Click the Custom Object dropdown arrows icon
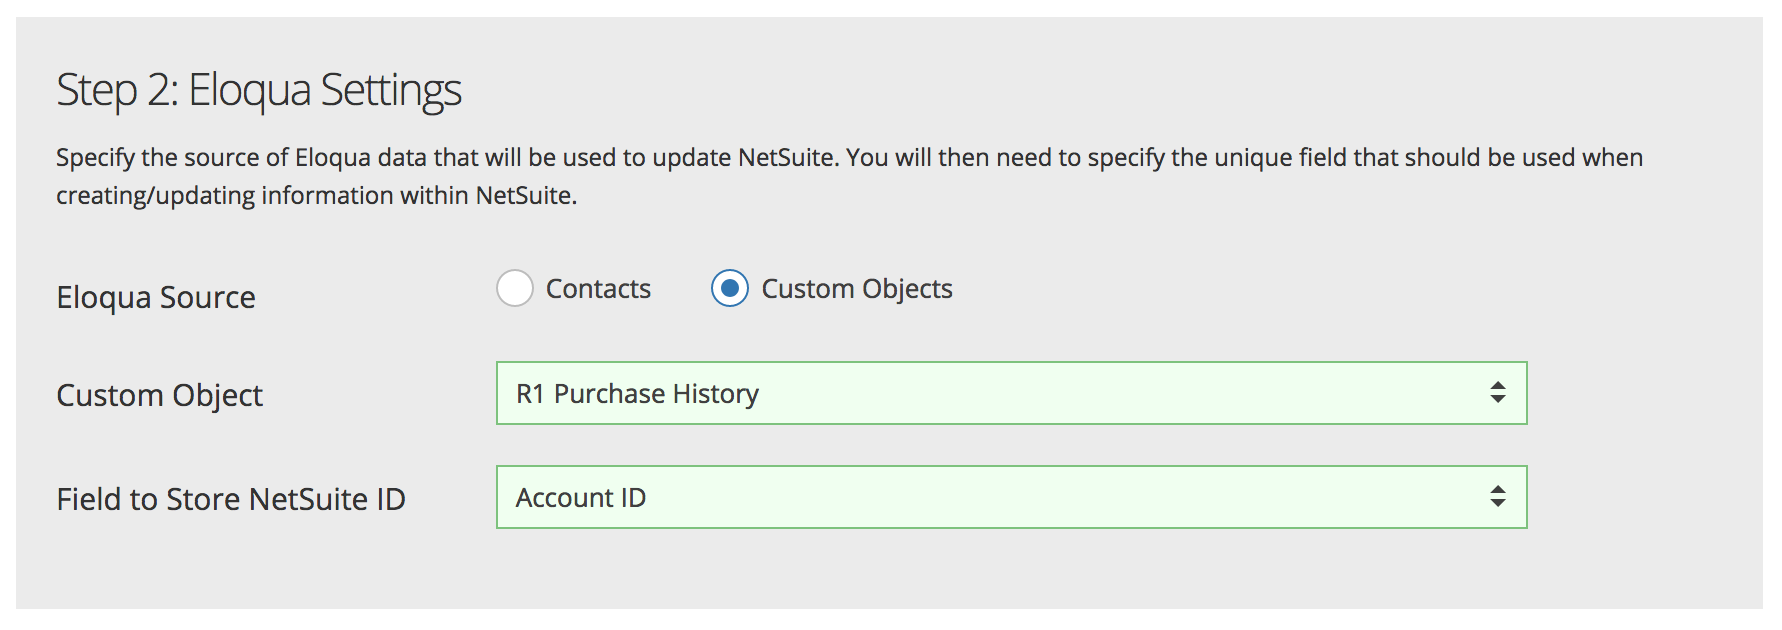 pos(1497,393)
